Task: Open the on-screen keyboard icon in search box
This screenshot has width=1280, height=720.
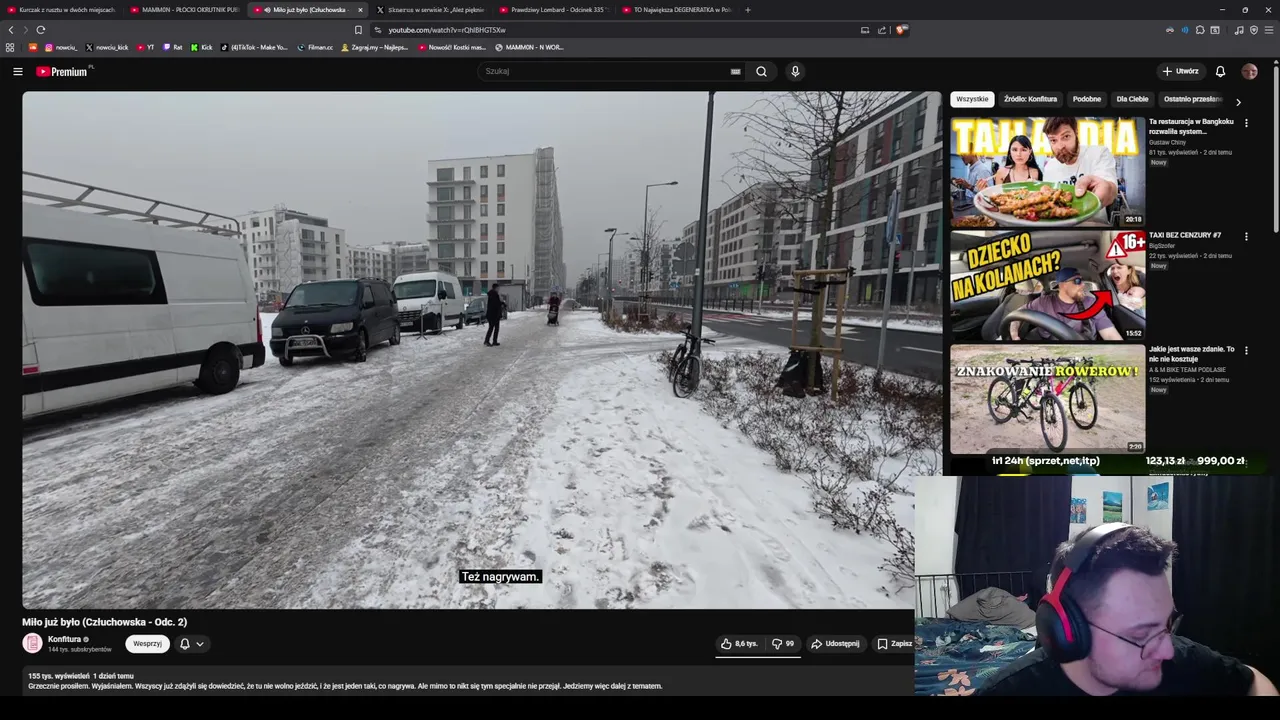Action: click(x=735, y=71)
